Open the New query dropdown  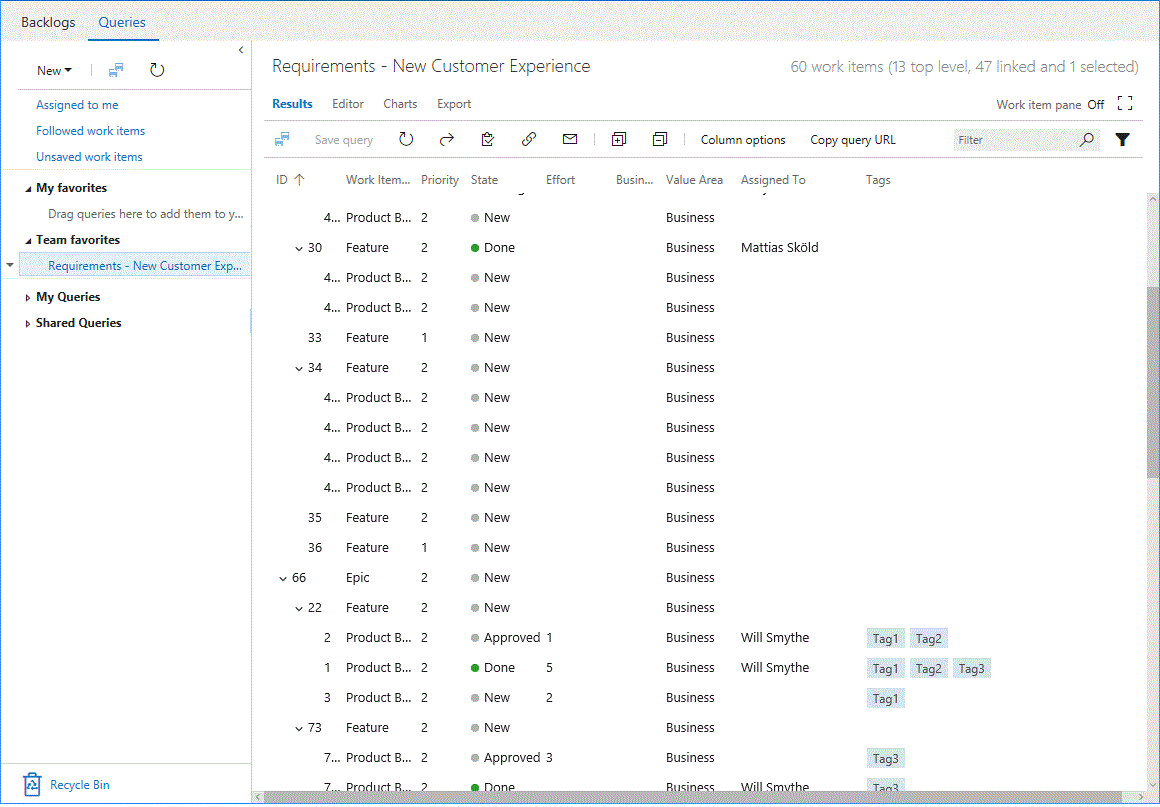click(x=54, y=70)
